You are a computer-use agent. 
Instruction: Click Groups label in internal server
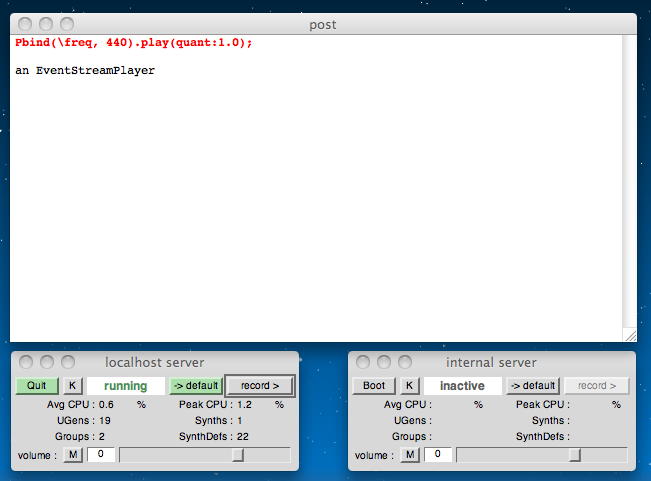[412, 437]
